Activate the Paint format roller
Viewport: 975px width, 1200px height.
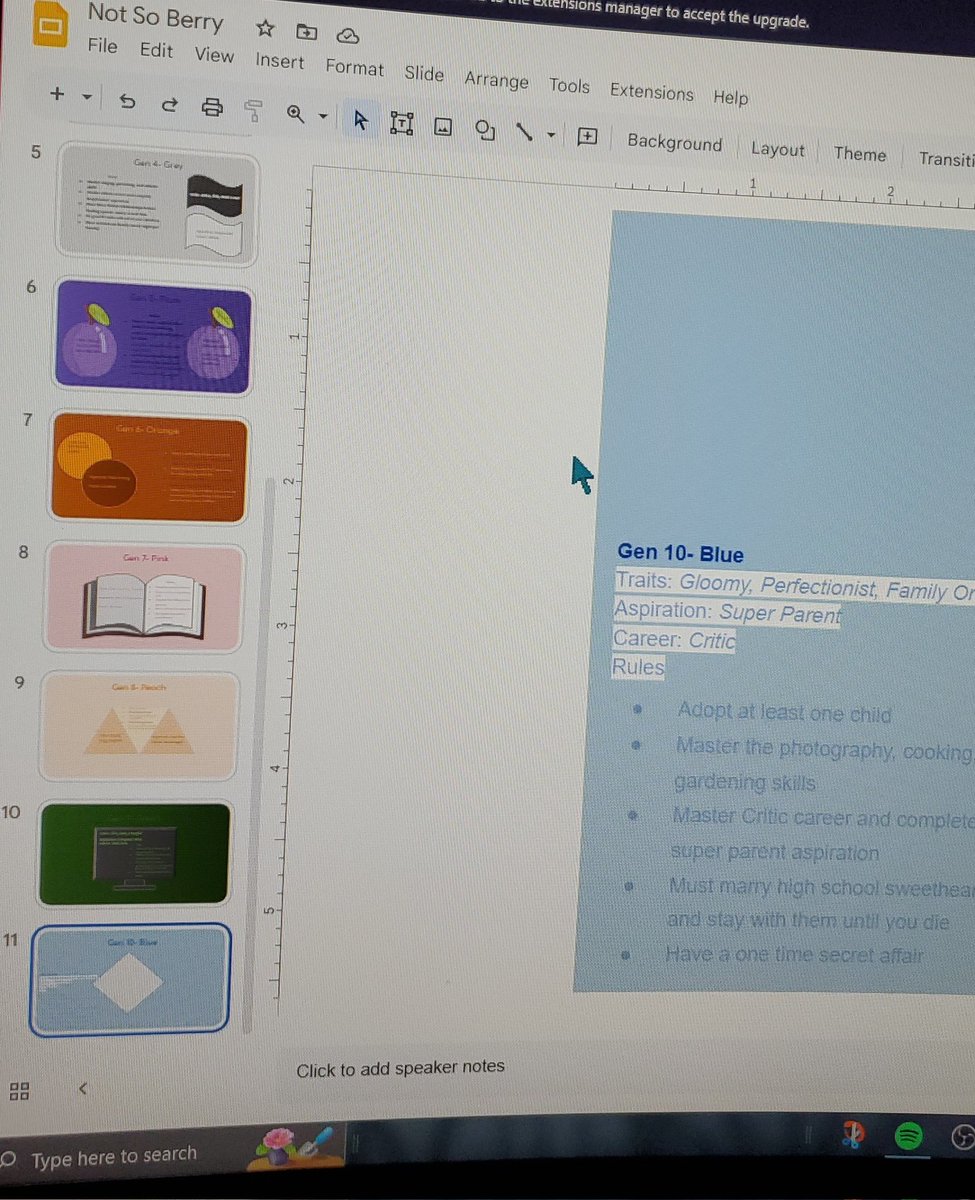pyautogui.click(x=254, y=111)
